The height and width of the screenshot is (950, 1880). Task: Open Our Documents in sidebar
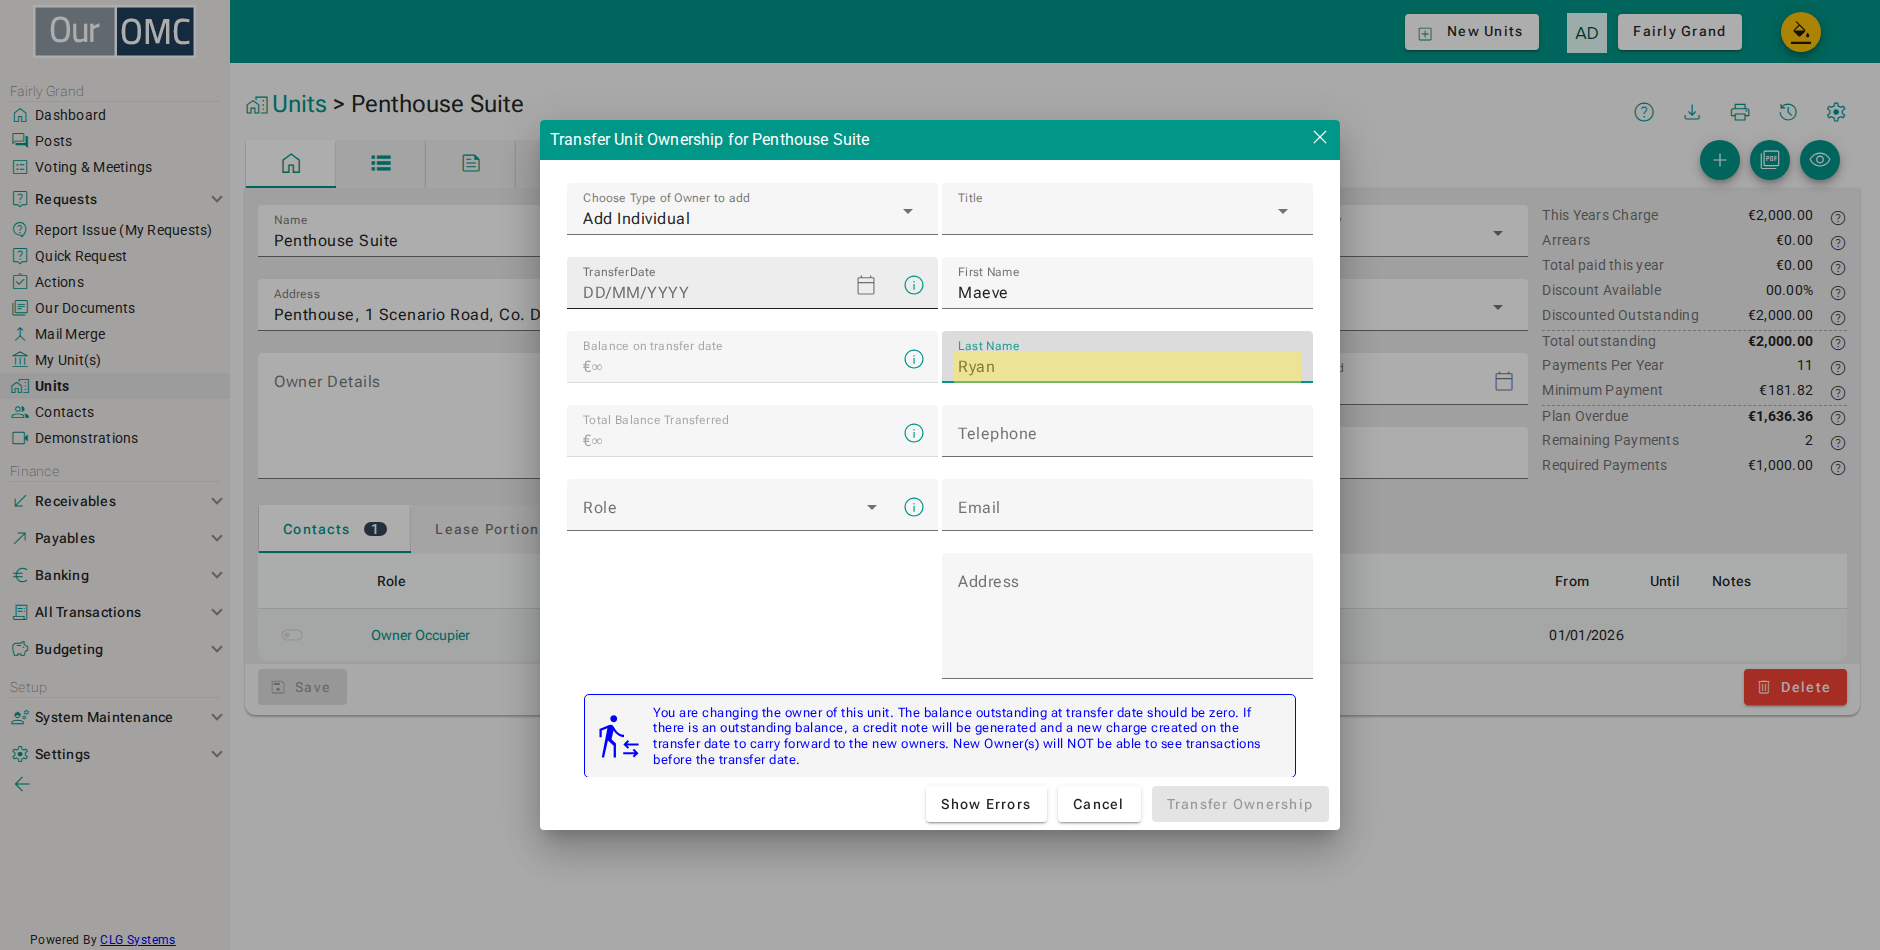(85, 308)
